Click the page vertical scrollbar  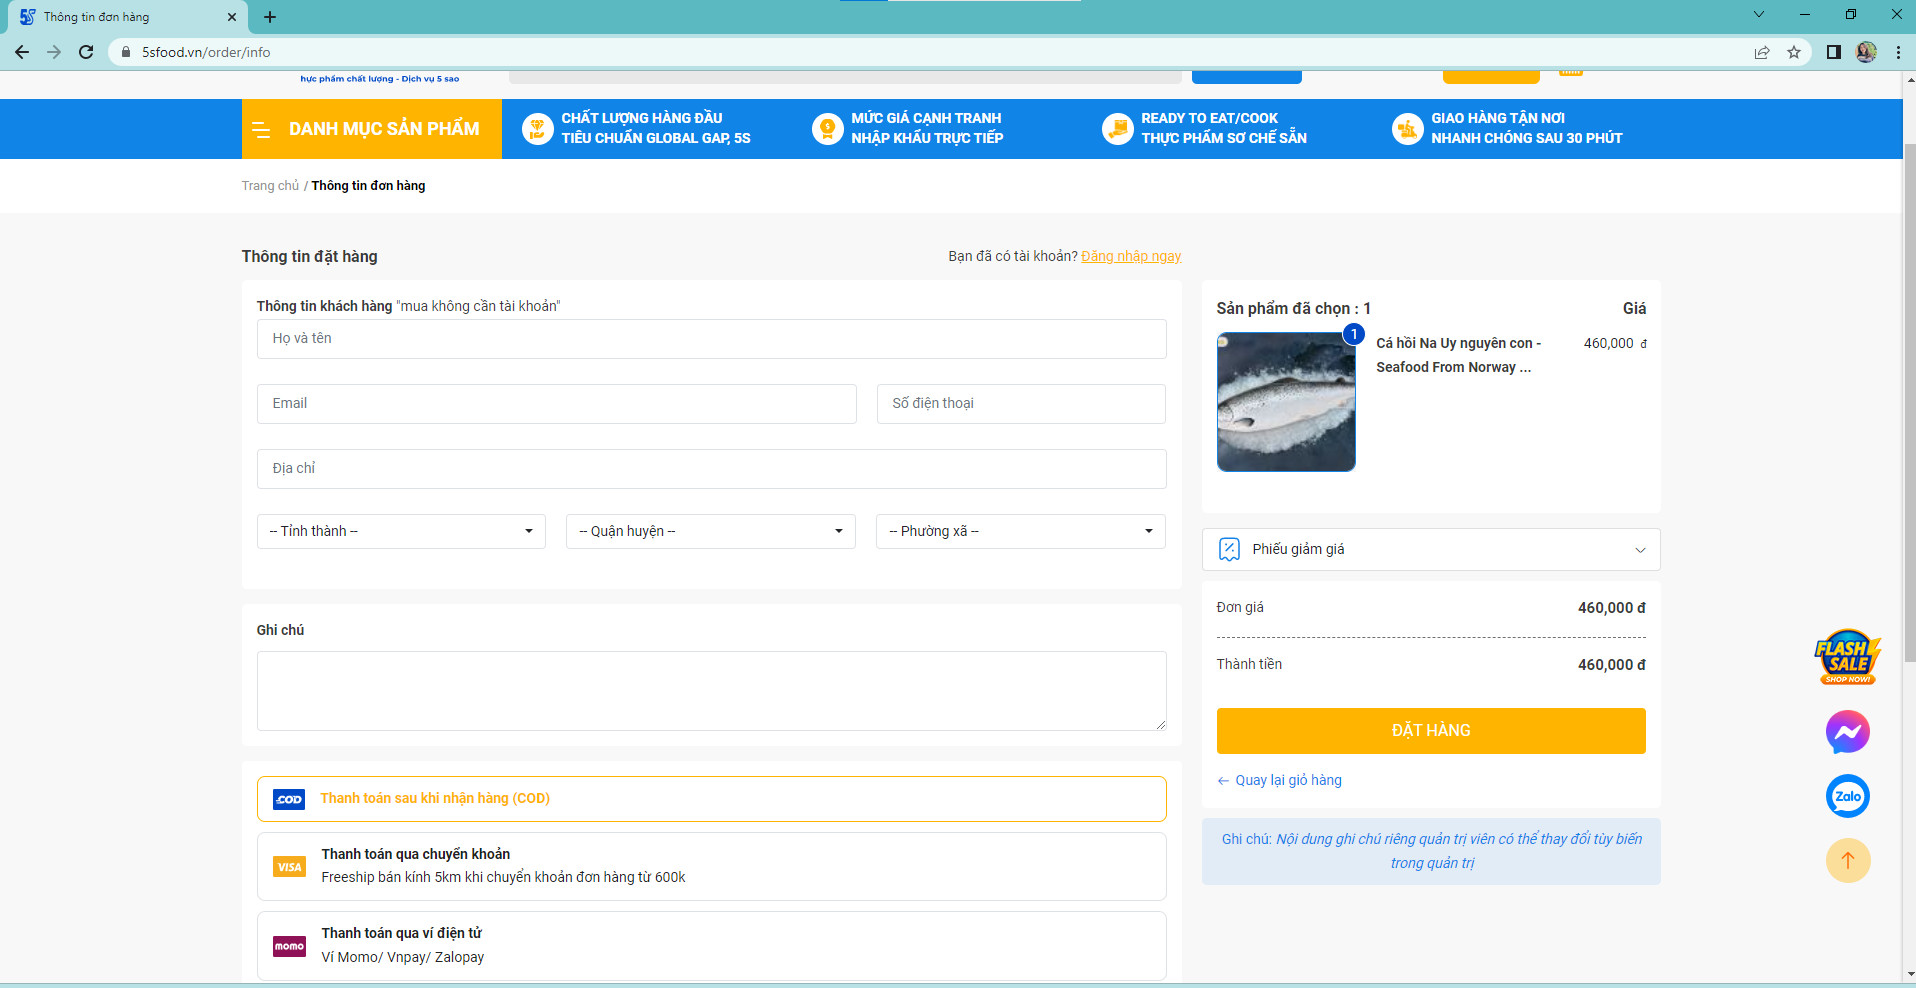click(1909, 400)
